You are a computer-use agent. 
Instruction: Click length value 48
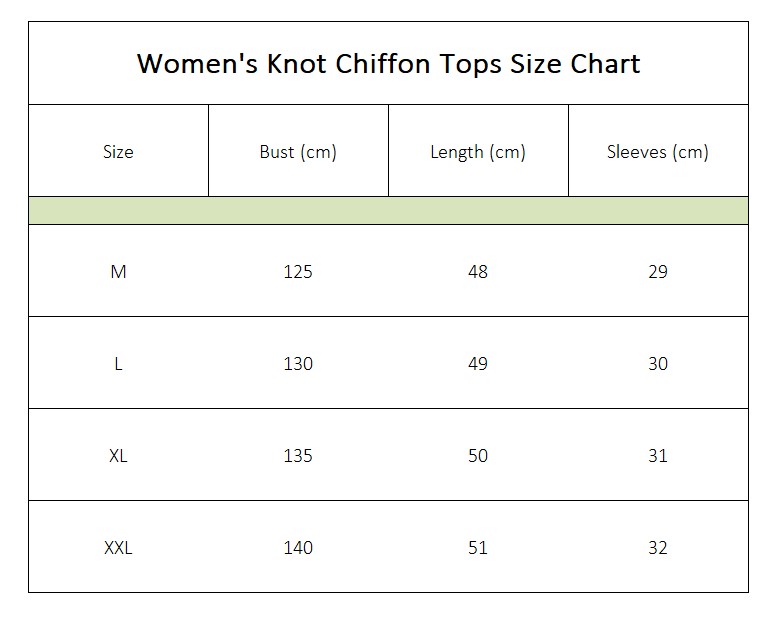click(478, 272)
